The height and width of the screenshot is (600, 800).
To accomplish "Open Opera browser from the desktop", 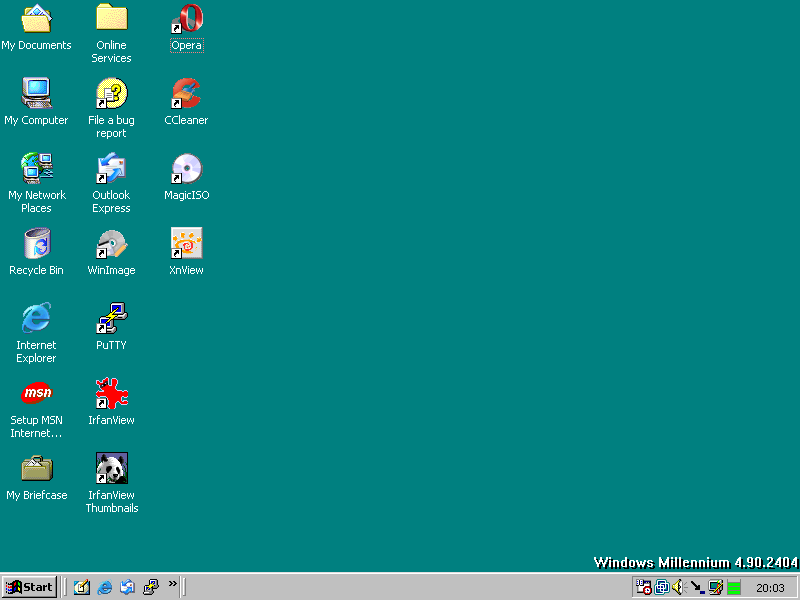I will [186, 20].
